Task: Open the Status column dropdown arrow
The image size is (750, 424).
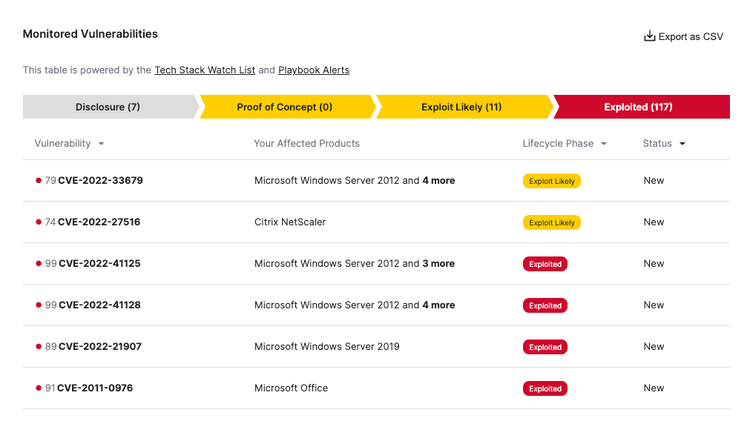Action: click(x=683, y=144)
